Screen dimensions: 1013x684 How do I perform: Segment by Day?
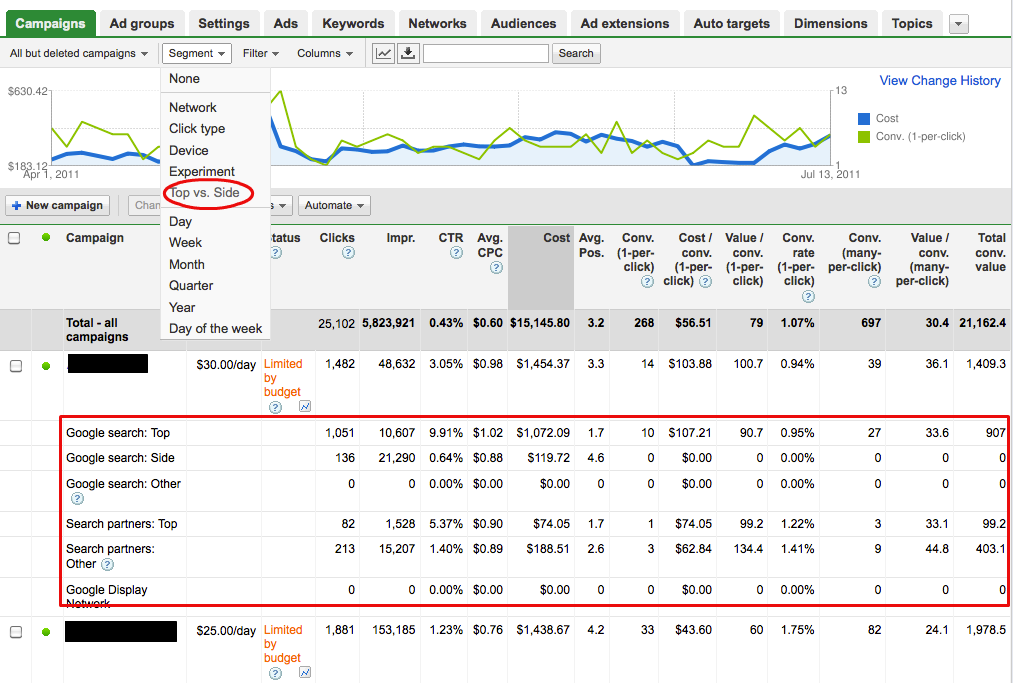(x=180, y=222)
